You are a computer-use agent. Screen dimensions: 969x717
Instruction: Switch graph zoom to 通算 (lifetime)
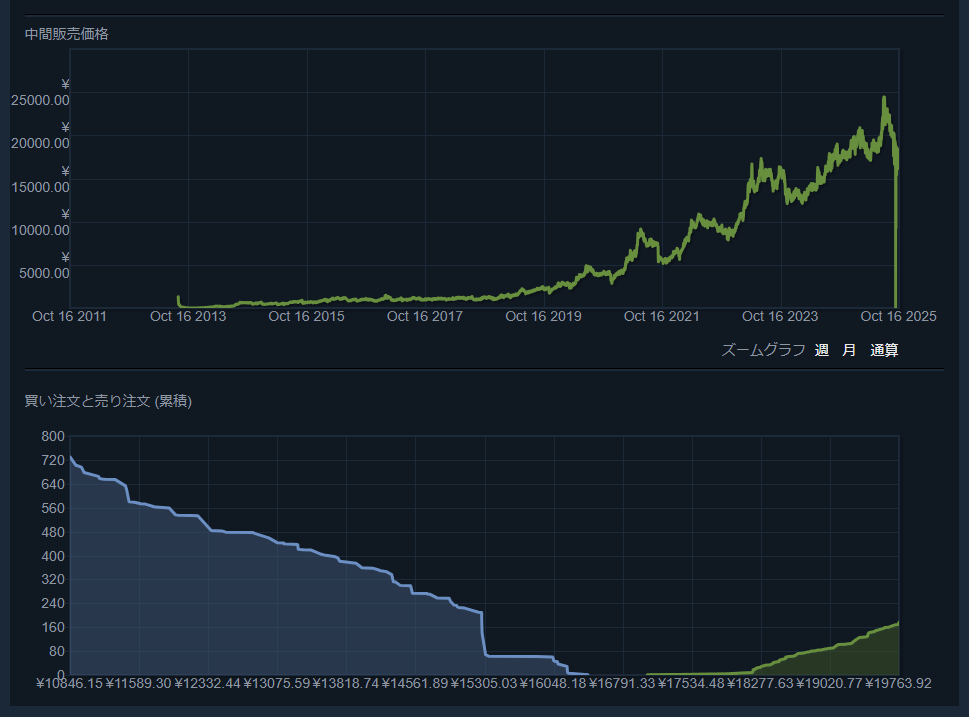tap(884, 350)
